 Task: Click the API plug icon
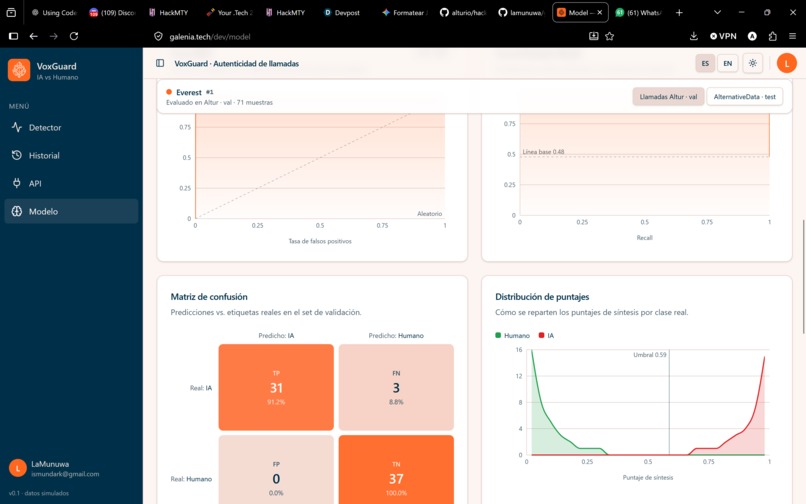point(17,183)
